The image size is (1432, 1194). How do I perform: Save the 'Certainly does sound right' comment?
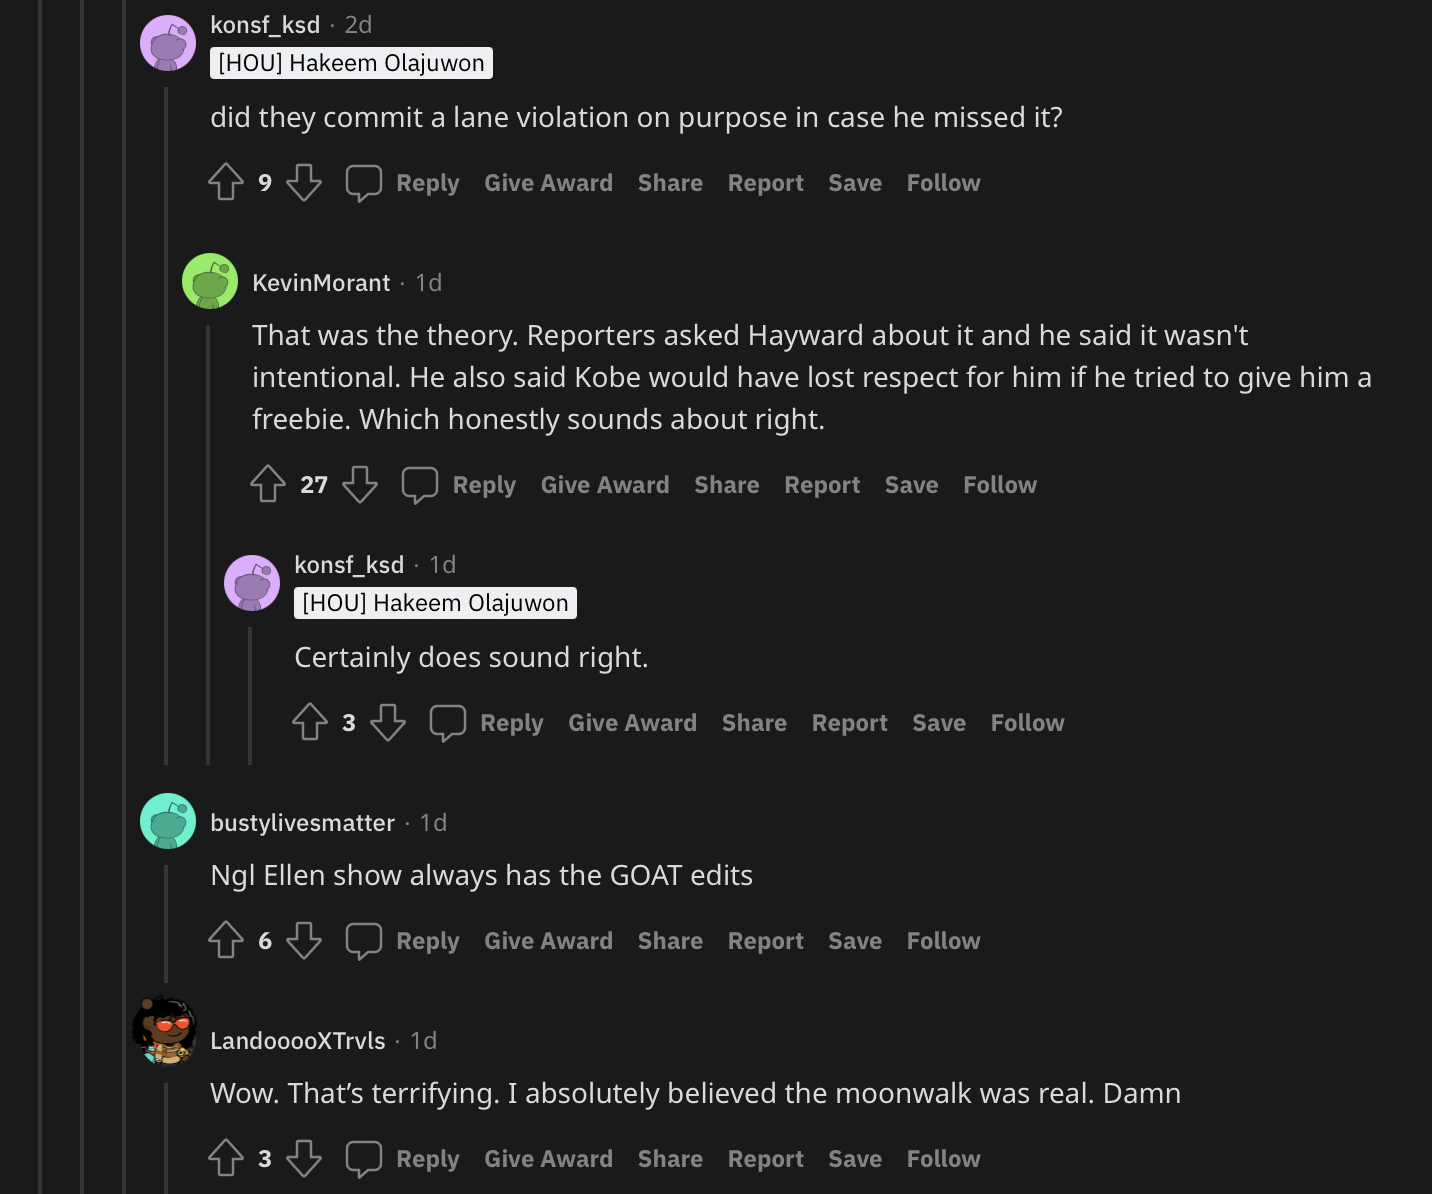point(938,723)
